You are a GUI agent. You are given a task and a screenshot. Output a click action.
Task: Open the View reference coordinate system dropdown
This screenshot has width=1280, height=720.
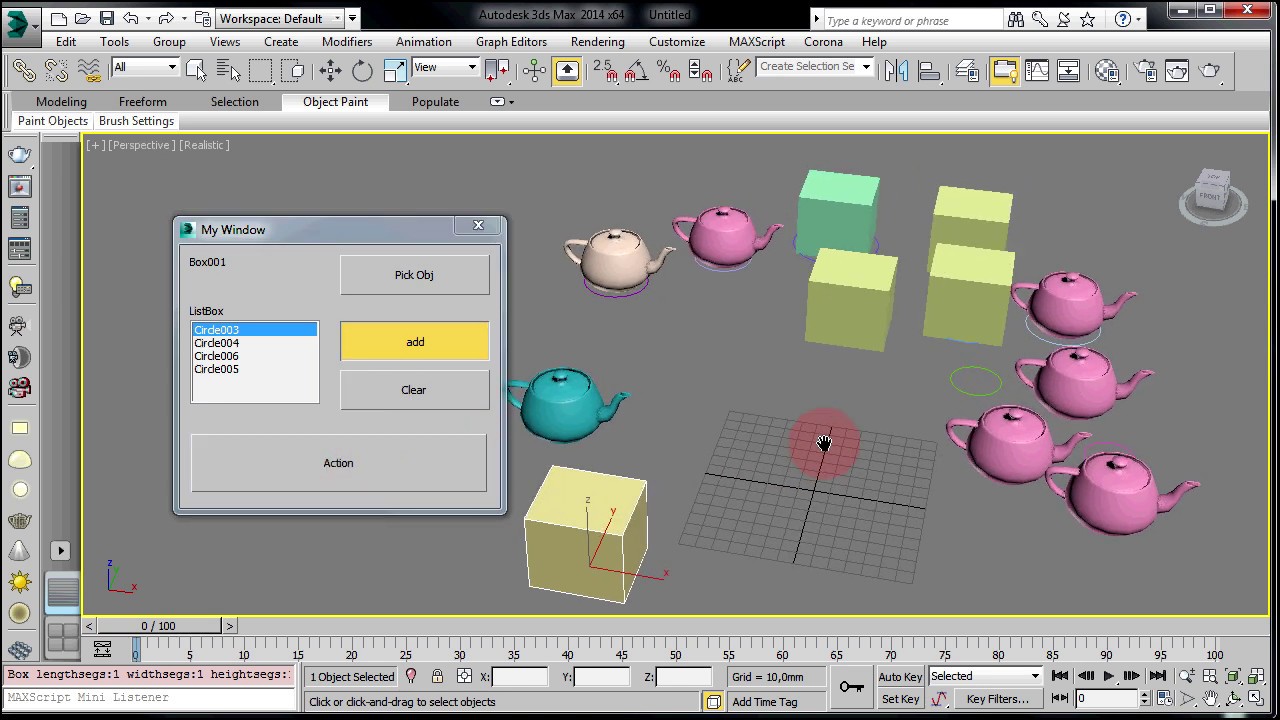click(x=445, y=68)
